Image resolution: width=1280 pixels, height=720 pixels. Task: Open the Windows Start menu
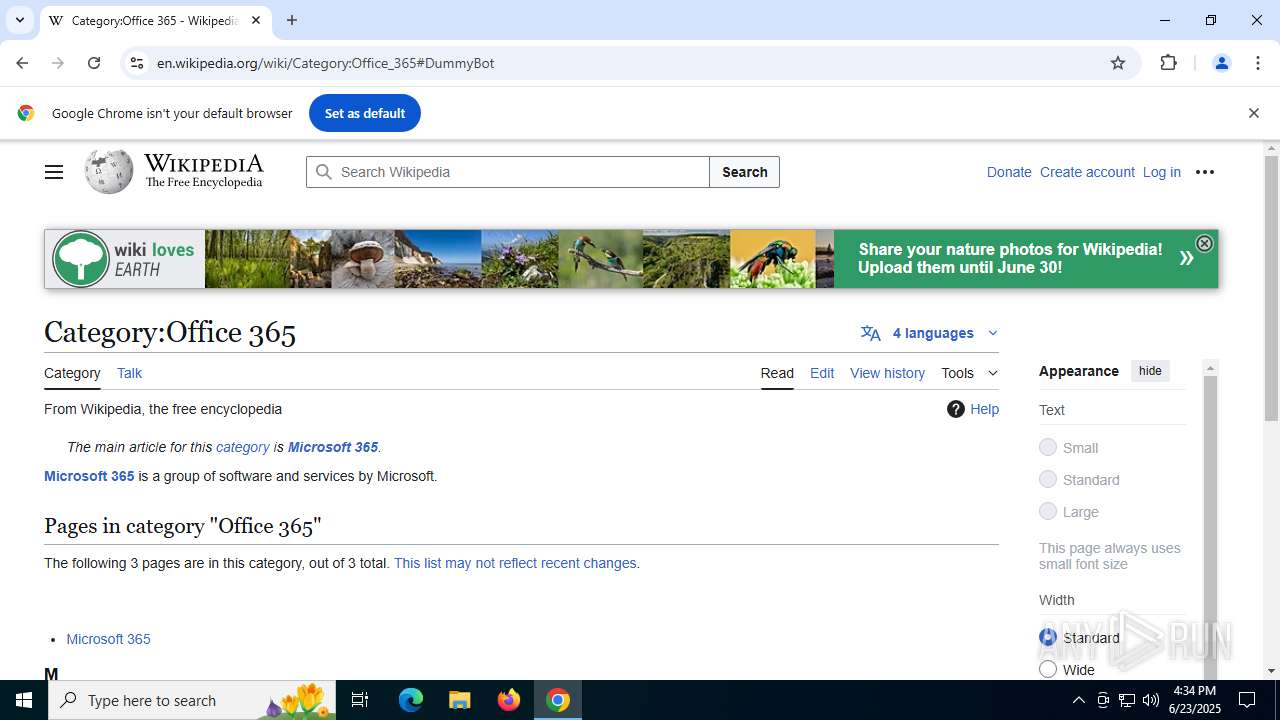point(24,700)
